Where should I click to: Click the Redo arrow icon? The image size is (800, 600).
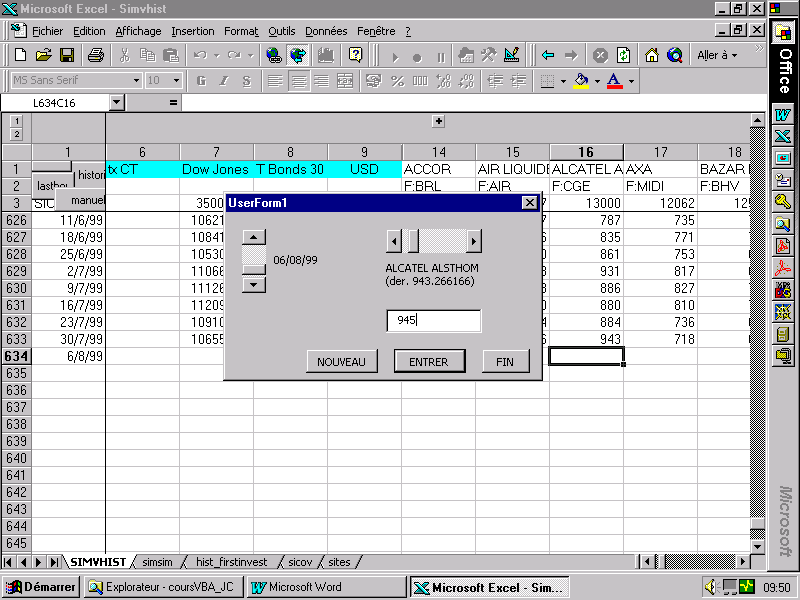point(234,55)
